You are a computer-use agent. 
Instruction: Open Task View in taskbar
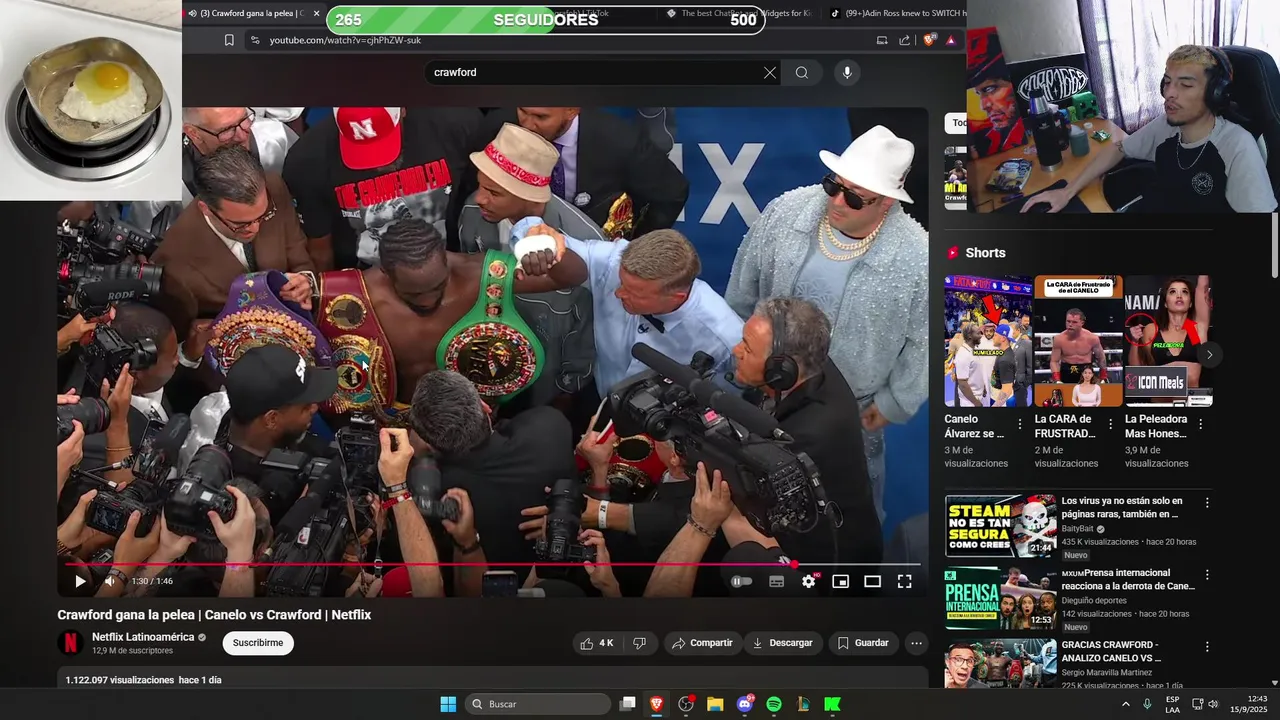pyautogui.click(x=627, y=704)
